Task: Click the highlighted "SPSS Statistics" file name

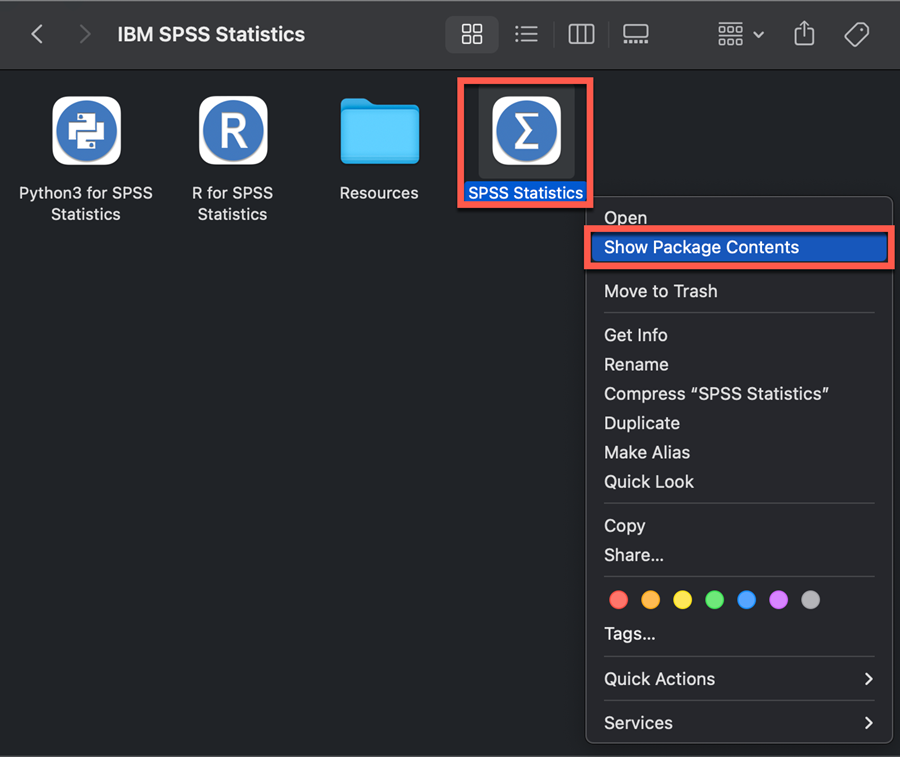Action: [x=526, y=193]
